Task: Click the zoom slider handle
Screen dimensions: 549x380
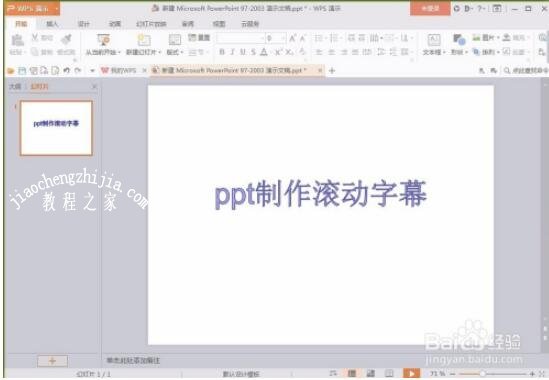Action: click(482, 374)
